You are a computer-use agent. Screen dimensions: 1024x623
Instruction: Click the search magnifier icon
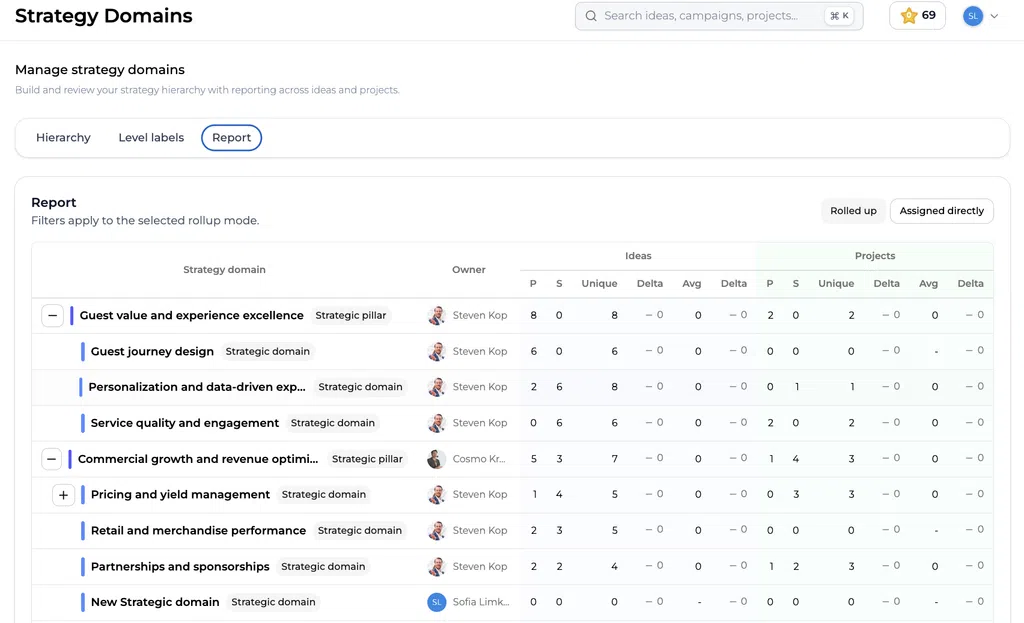(591, 16)
